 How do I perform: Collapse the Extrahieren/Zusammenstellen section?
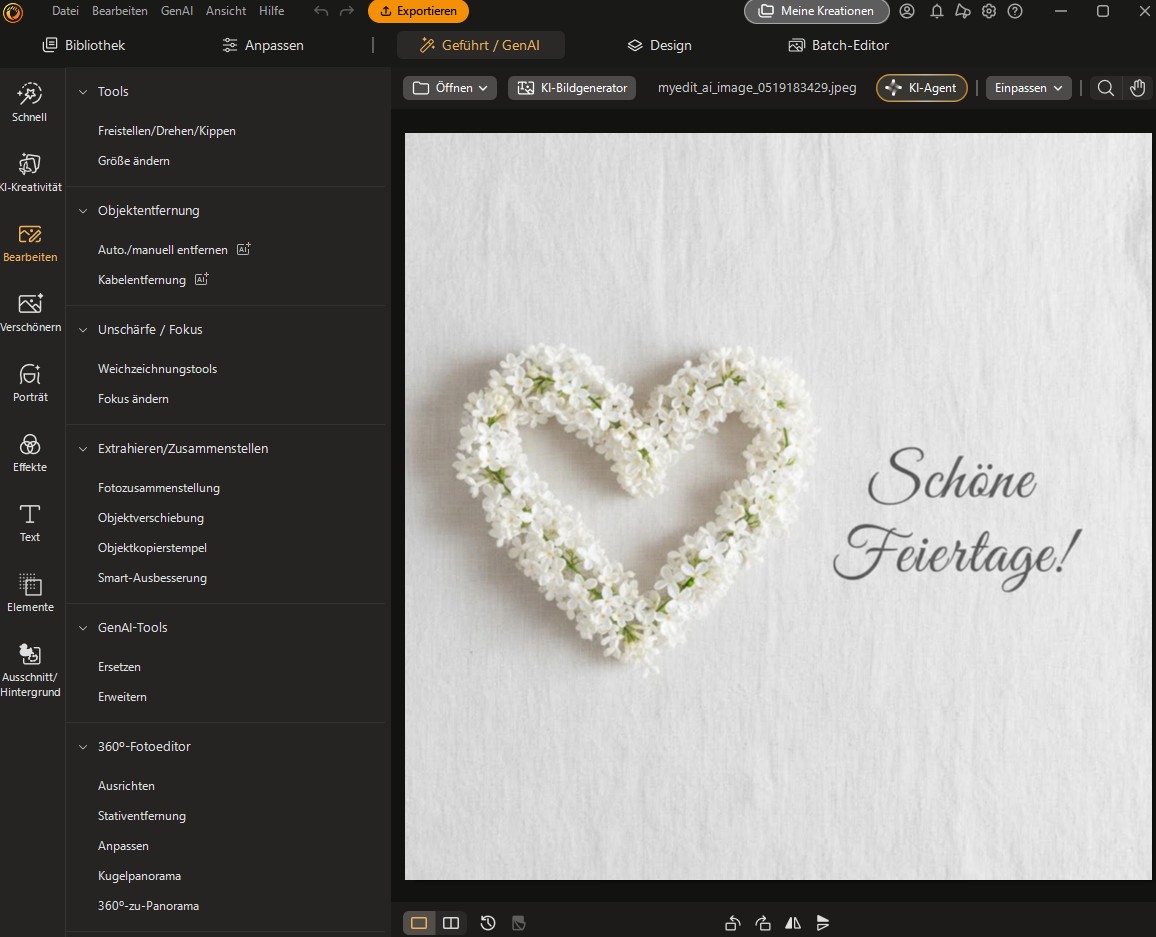[x=83, y=449]
